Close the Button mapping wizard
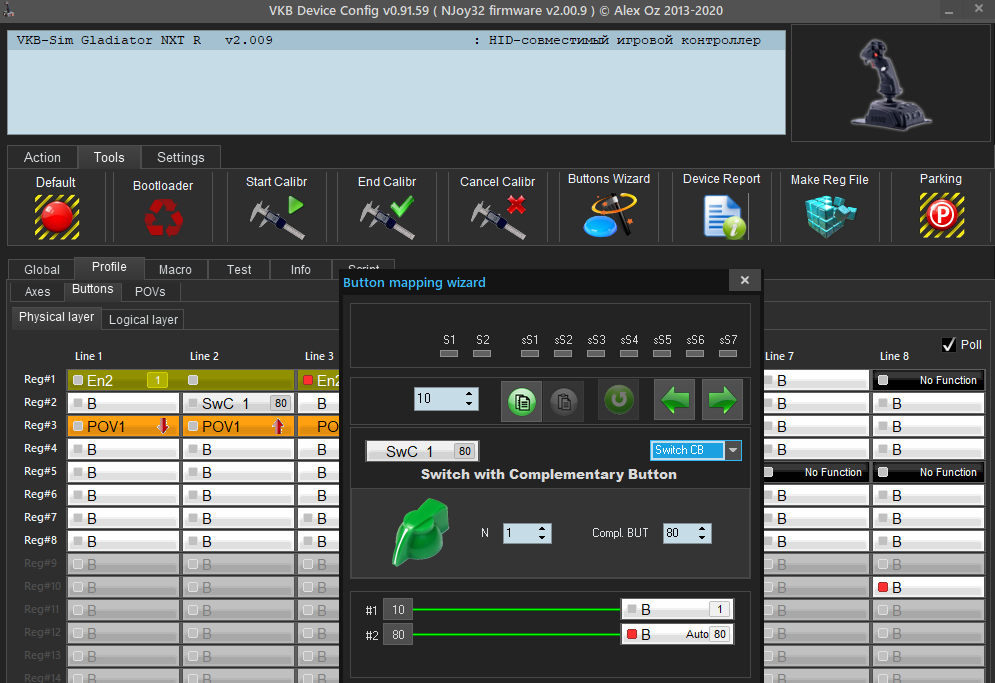Viewport: 995px width, 683px height. 745,280
